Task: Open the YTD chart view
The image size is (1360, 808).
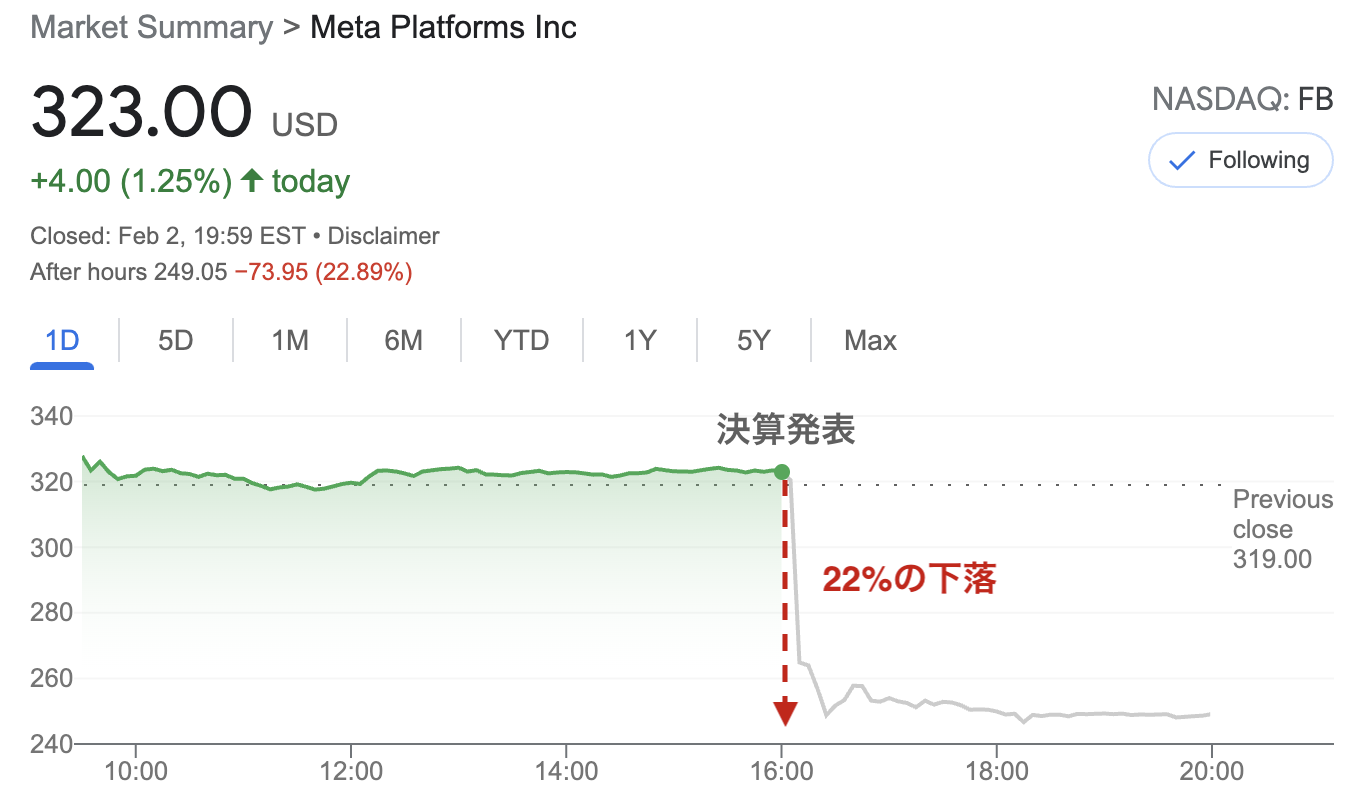Action: click(522, 341)
